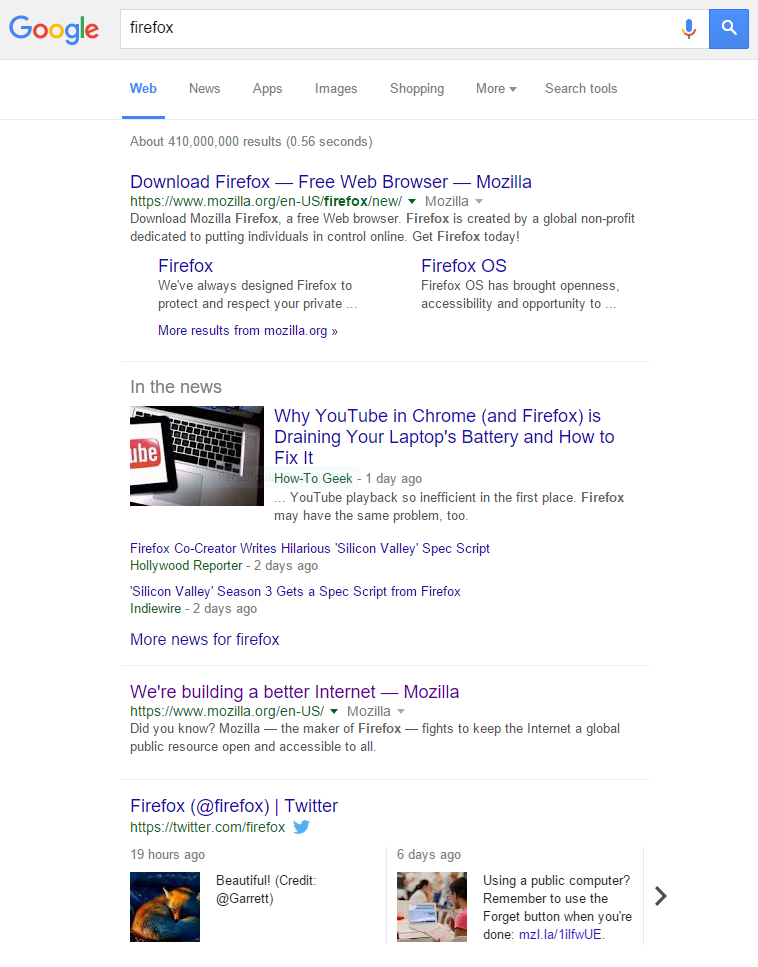The image size is (758, 967).
Task: Open Firefox (@firefox) | Twitter result
Action: [234, 806]
